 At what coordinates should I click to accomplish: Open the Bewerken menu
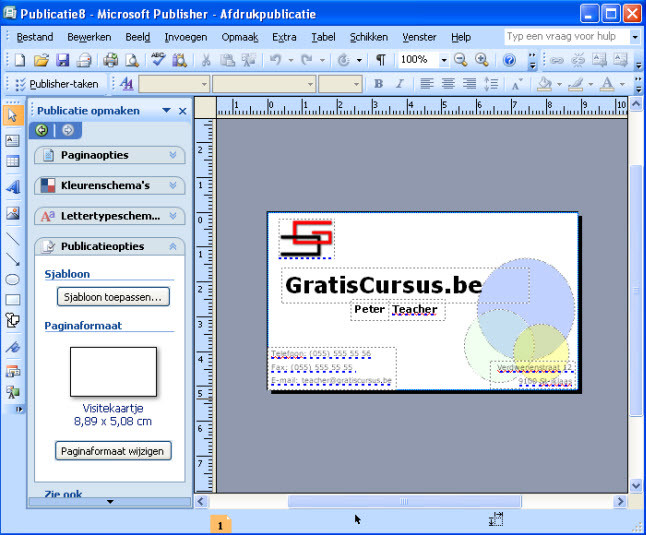click(89, 37)
